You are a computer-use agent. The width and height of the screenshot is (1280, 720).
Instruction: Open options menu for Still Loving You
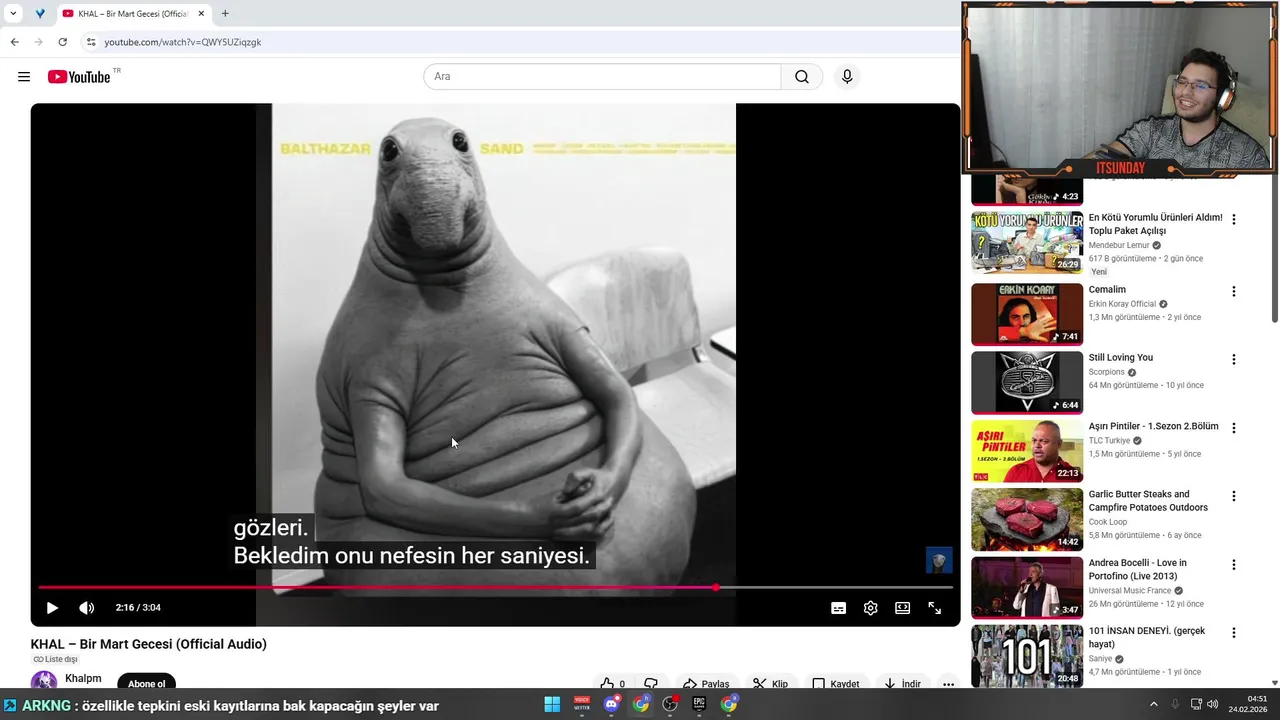point(1233,359)
